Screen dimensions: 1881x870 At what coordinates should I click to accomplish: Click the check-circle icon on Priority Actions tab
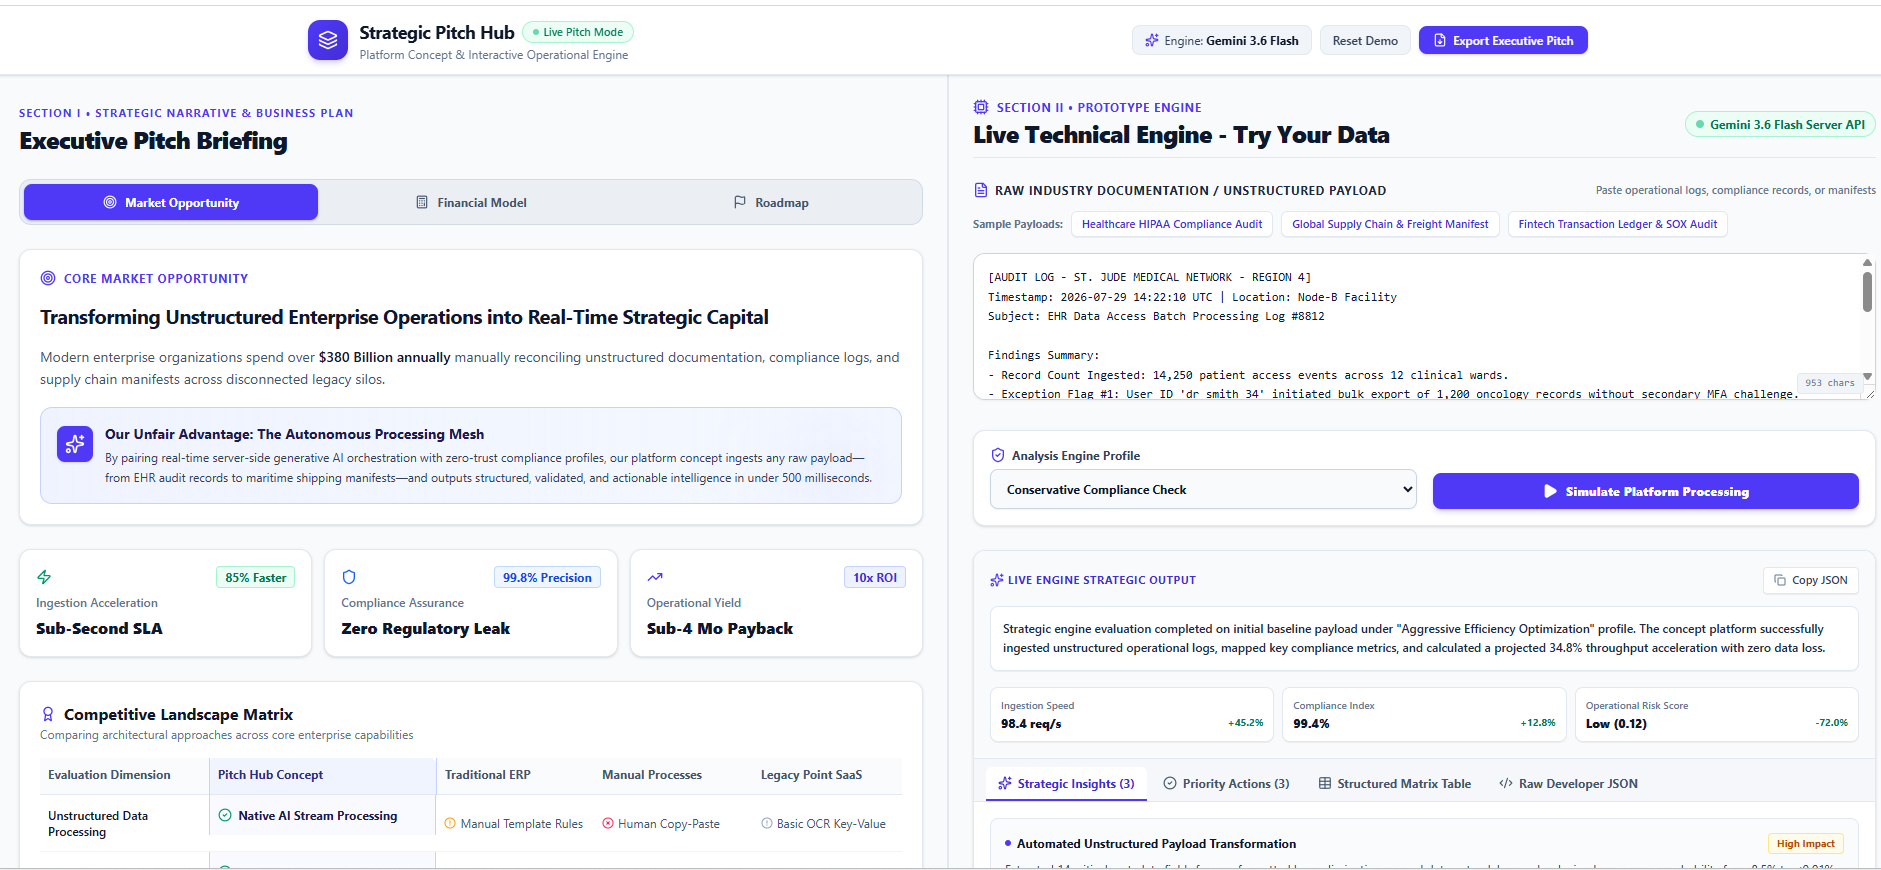[x=1170, y=783]
